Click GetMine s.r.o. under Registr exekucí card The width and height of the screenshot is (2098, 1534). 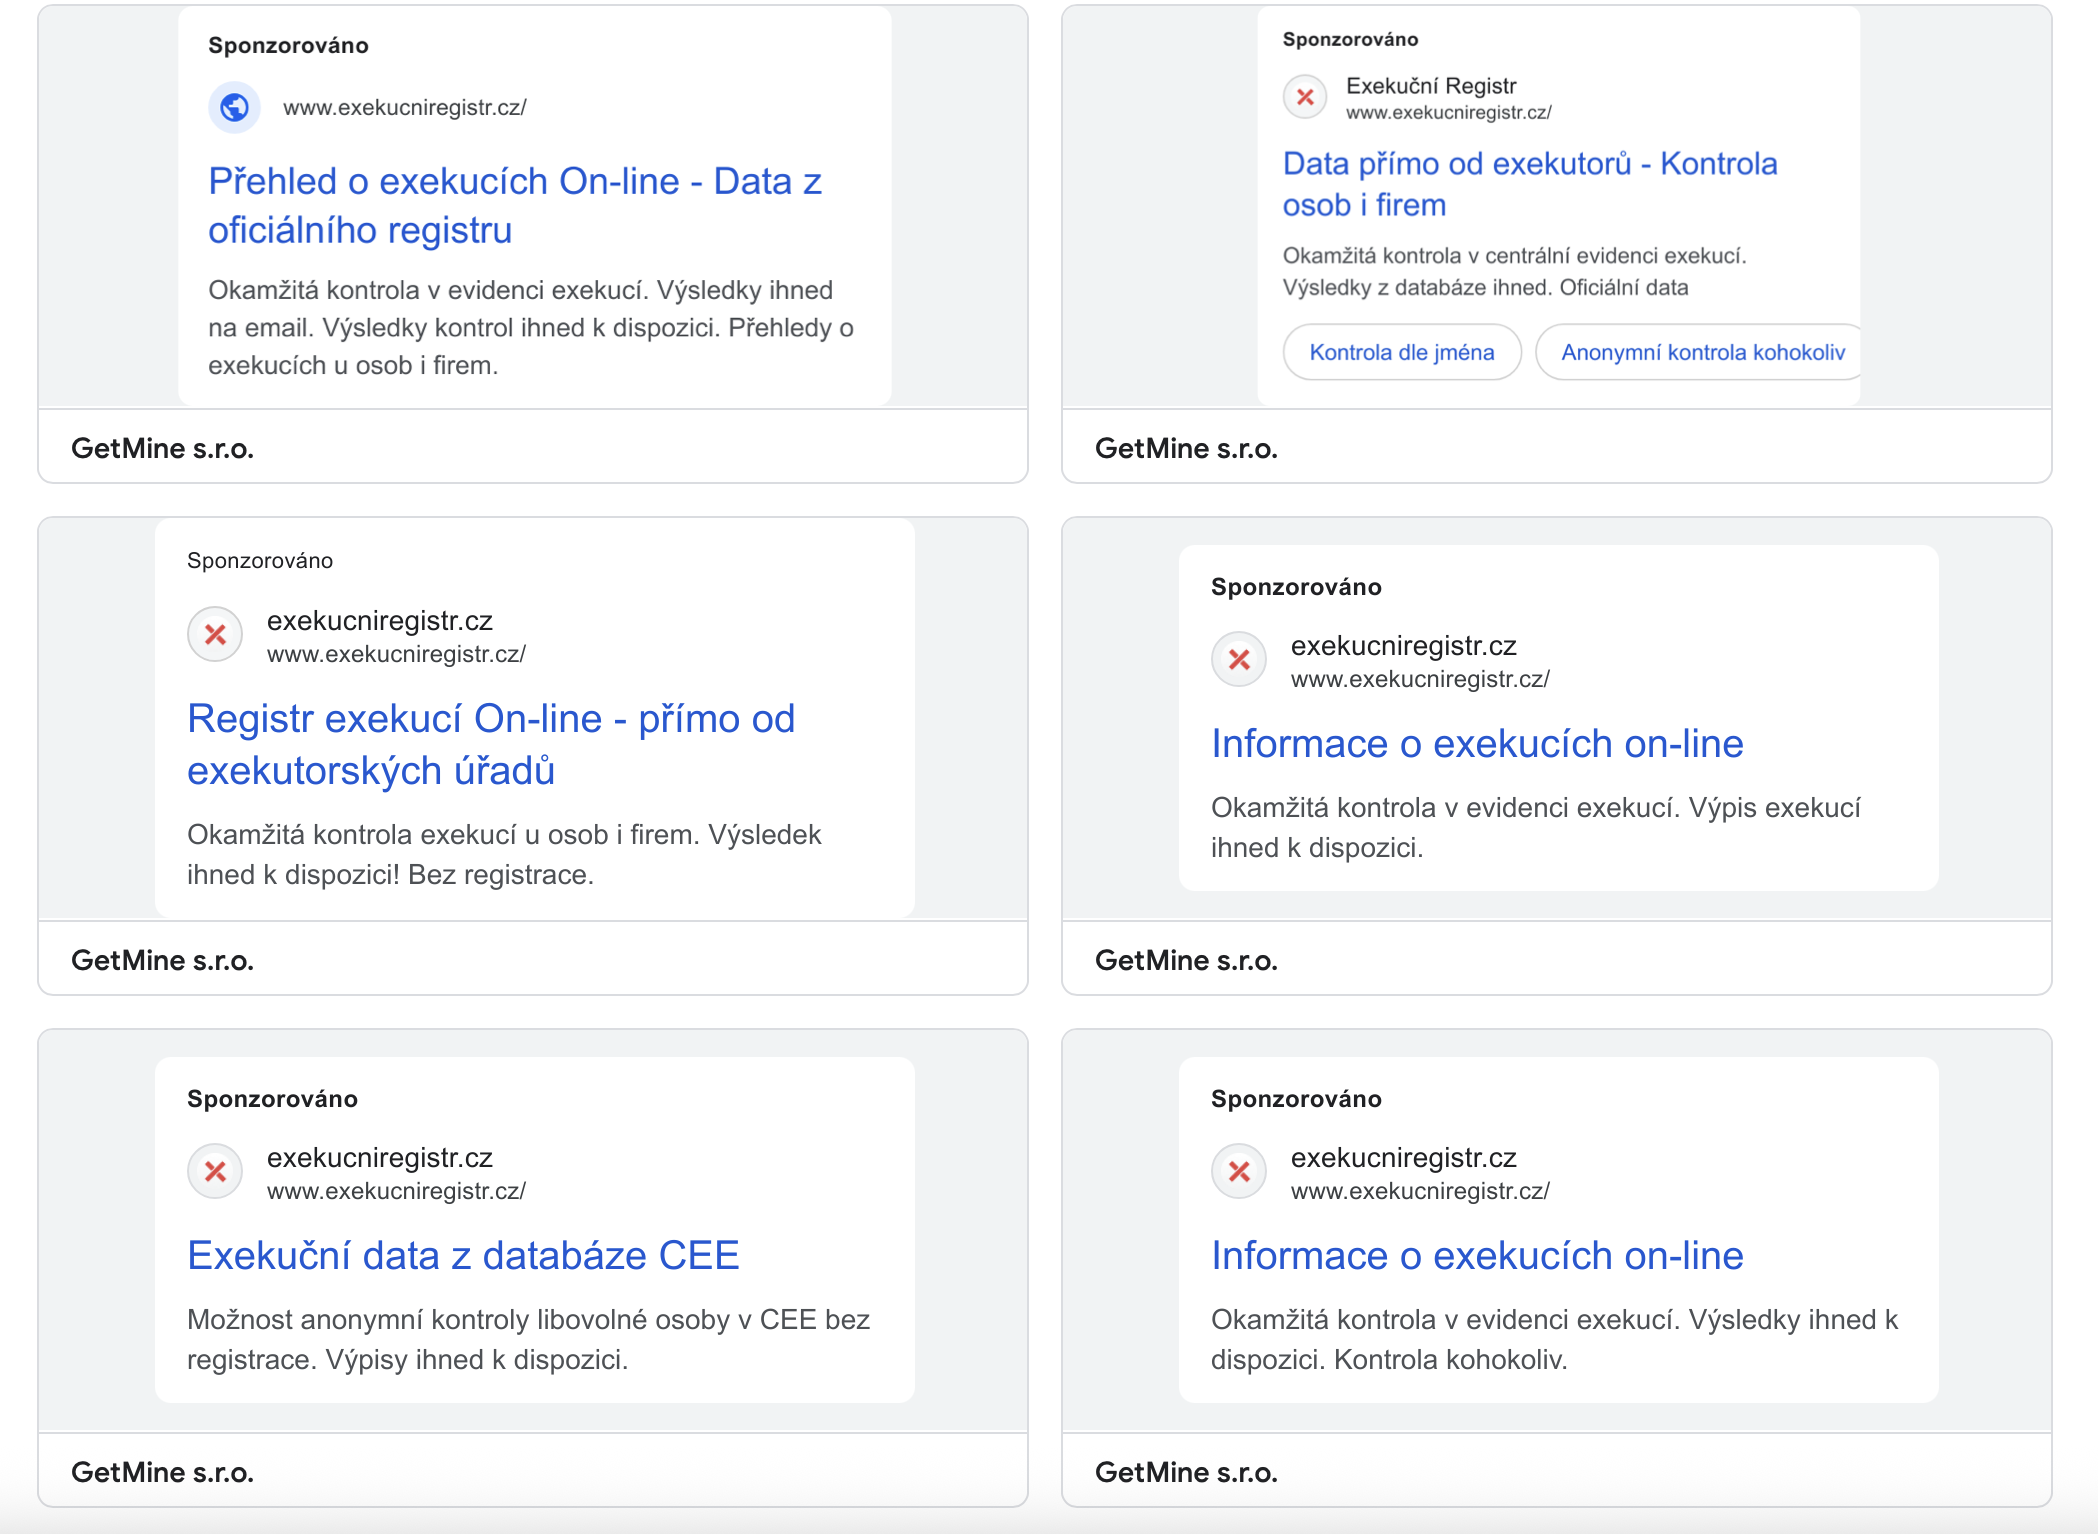tap(163, 961)
